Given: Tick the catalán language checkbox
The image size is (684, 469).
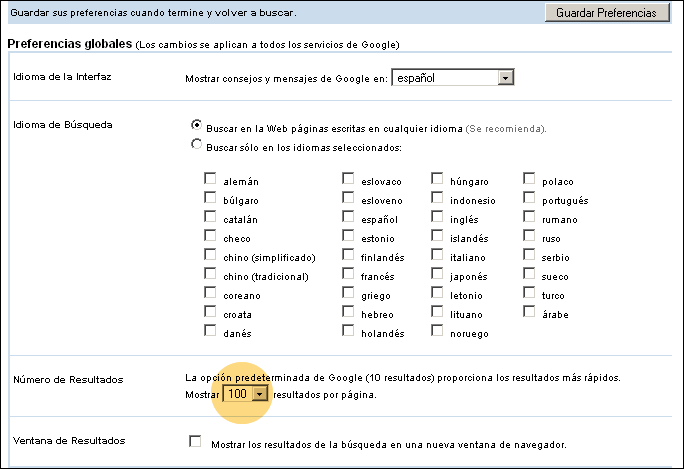Looking at the screenshot, I should pos(210,218).
